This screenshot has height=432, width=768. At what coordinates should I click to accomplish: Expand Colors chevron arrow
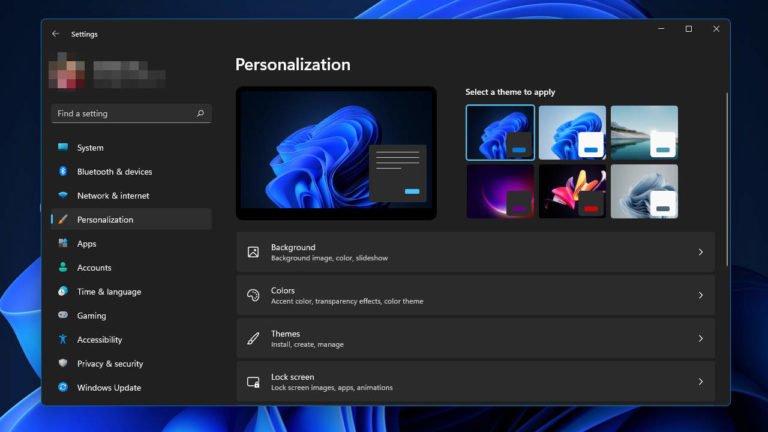[x=701, y=295]
